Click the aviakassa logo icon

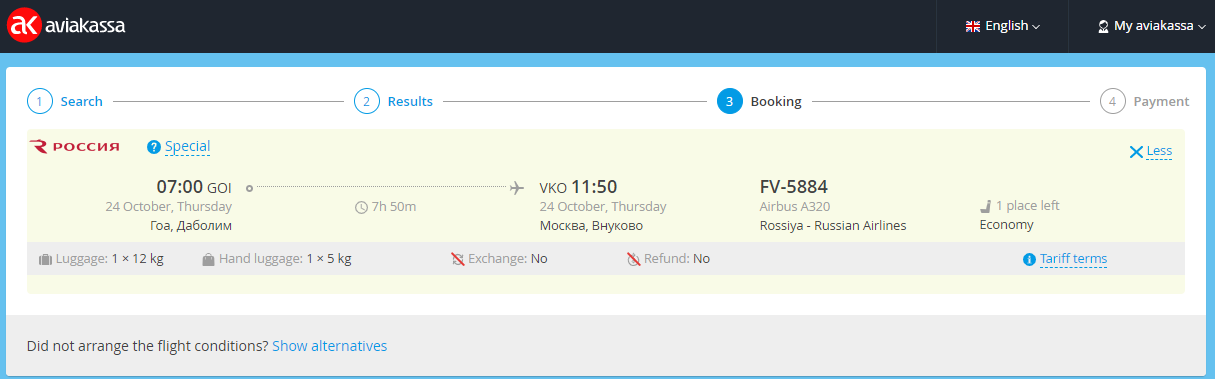pyautogui.click(x=25, y=27)
